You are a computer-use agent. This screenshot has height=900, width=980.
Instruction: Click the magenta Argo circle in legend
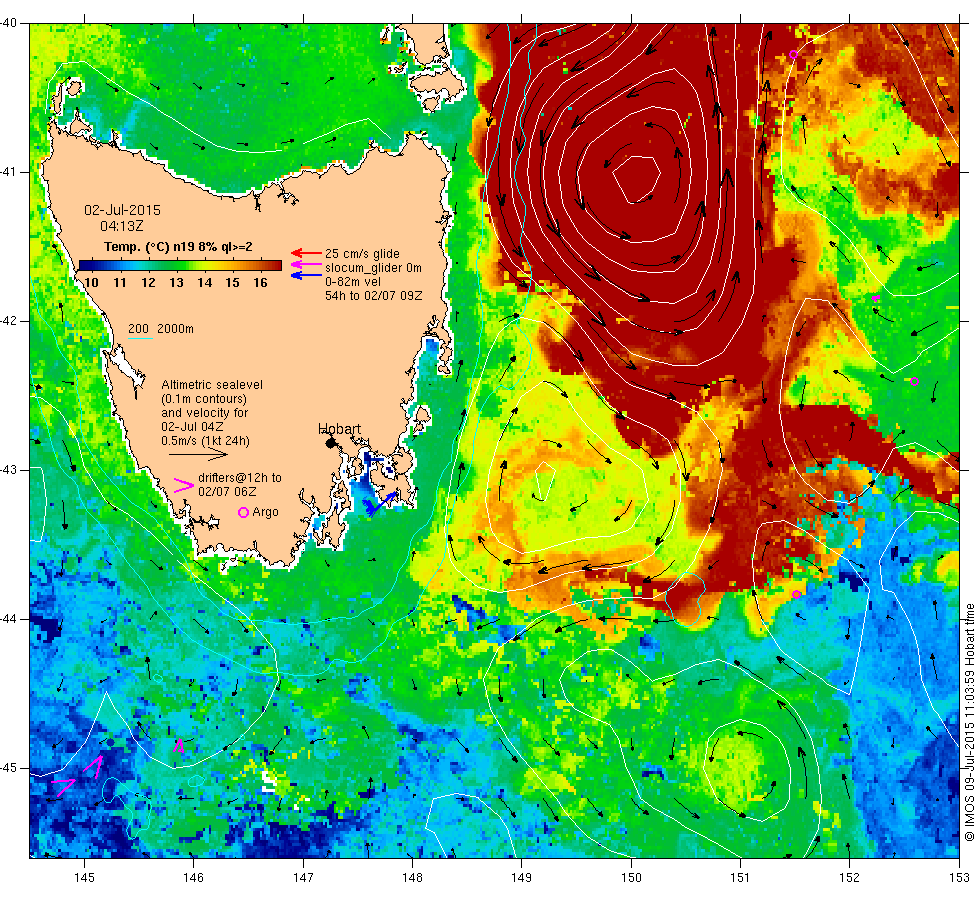[x=244, y=512]
